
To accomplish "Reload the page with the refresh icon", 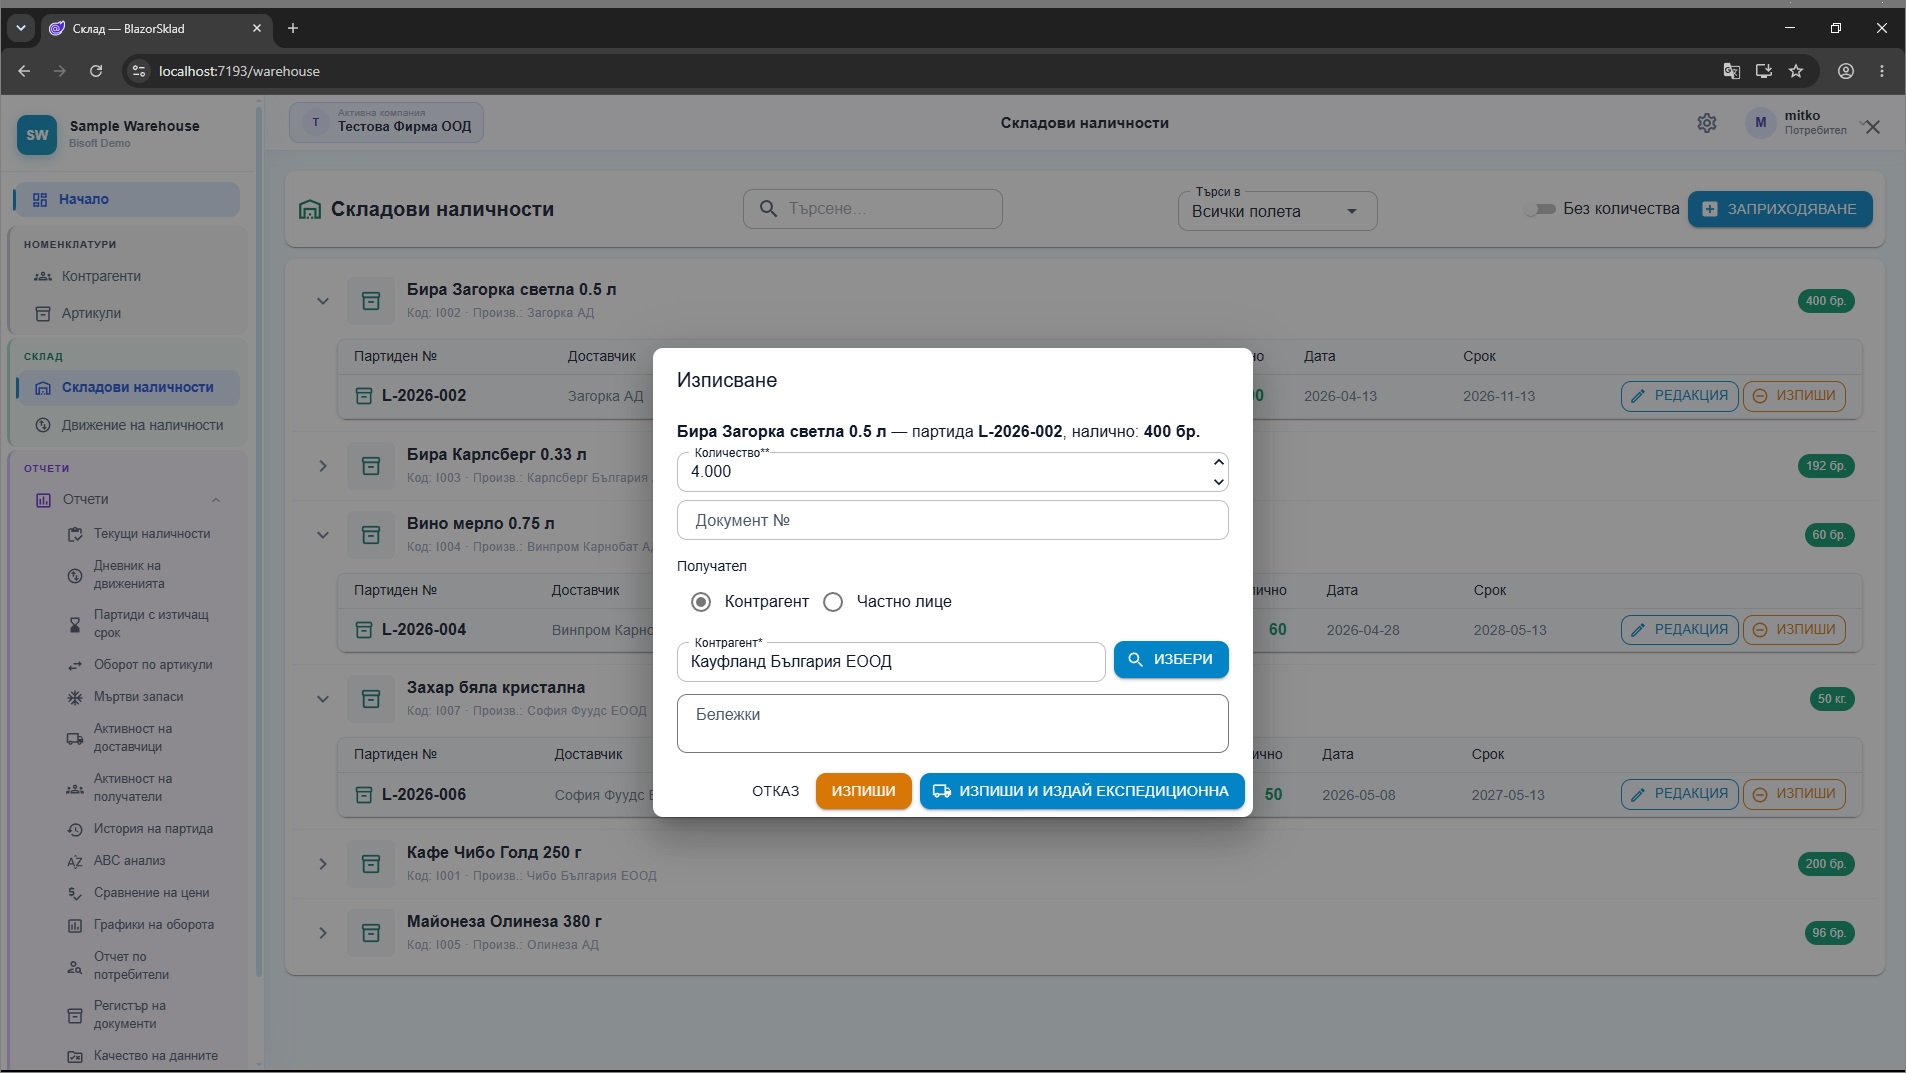I will tap(96, 71).
